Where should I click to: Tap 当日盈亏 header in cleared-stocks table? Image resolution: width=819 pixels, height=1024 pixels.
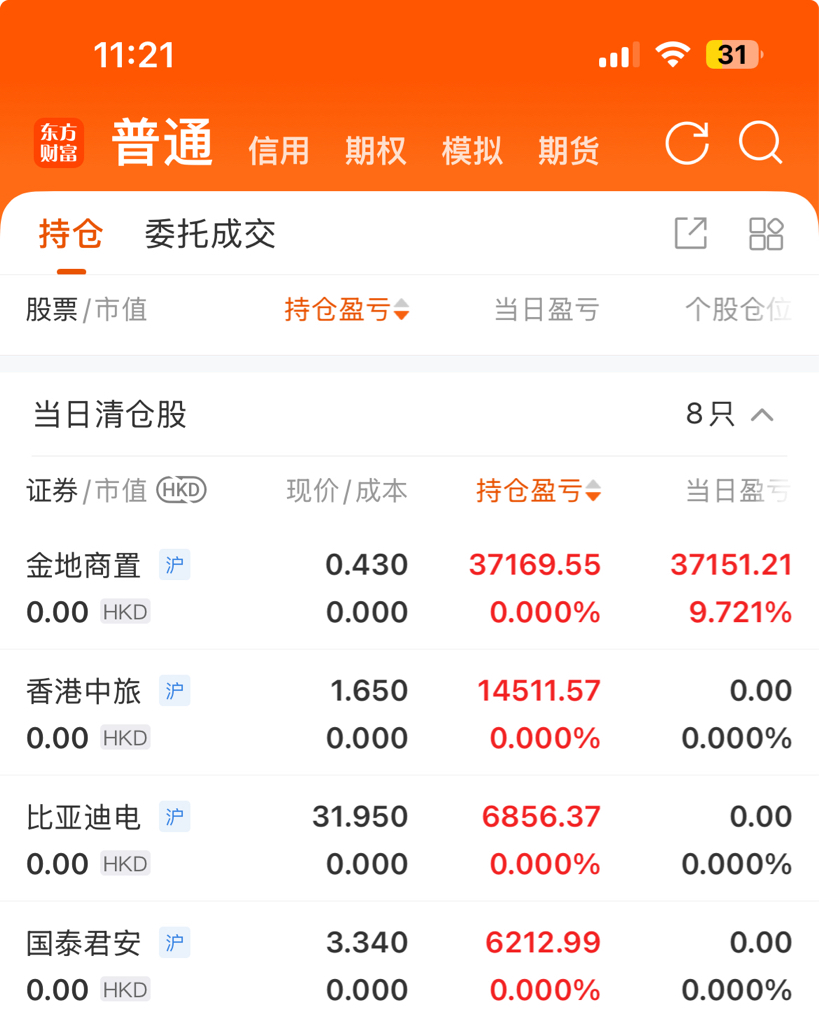pyautogui.click(x=739, y=490)
